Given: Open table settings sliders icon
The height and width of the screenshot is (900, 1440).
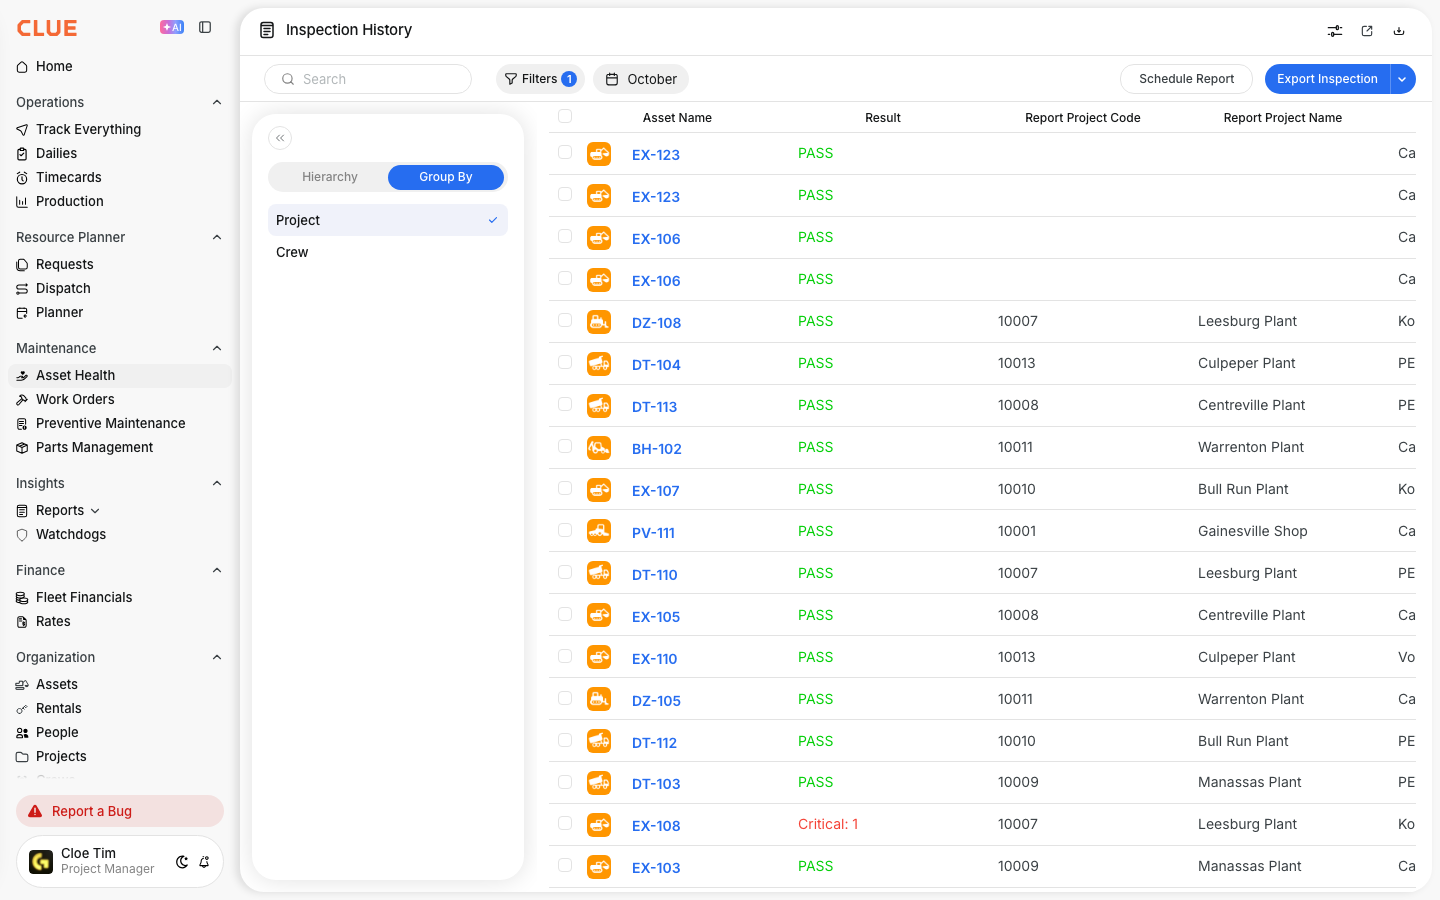Looking at the screenshot, I should click(1335, 31).
